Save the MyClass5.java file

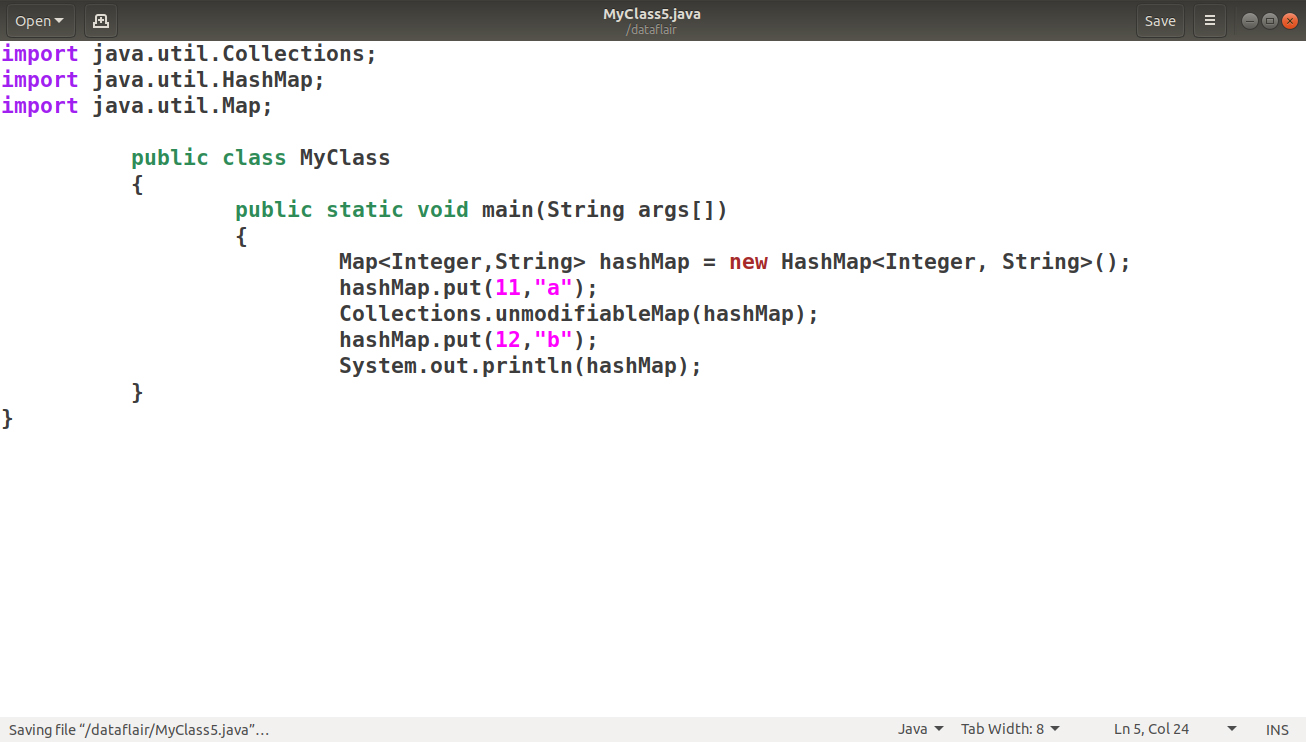1160,20
